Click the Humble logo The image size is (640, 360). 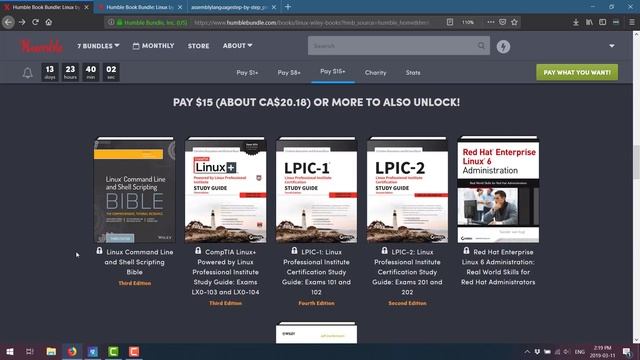coord(42,46)
